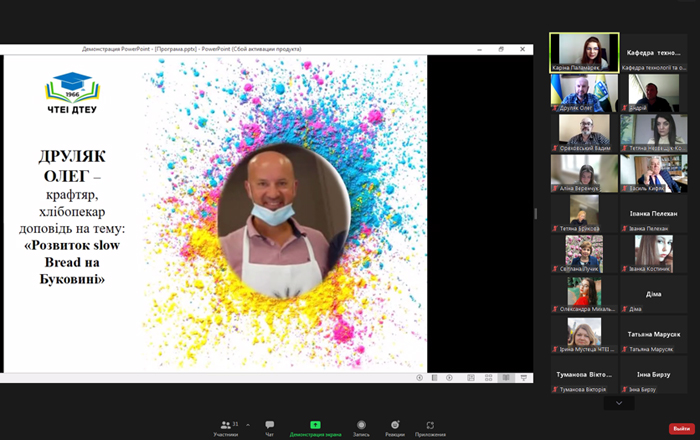
Task: Restore down the PowerPoint window
Action: (x=501, y=49)
